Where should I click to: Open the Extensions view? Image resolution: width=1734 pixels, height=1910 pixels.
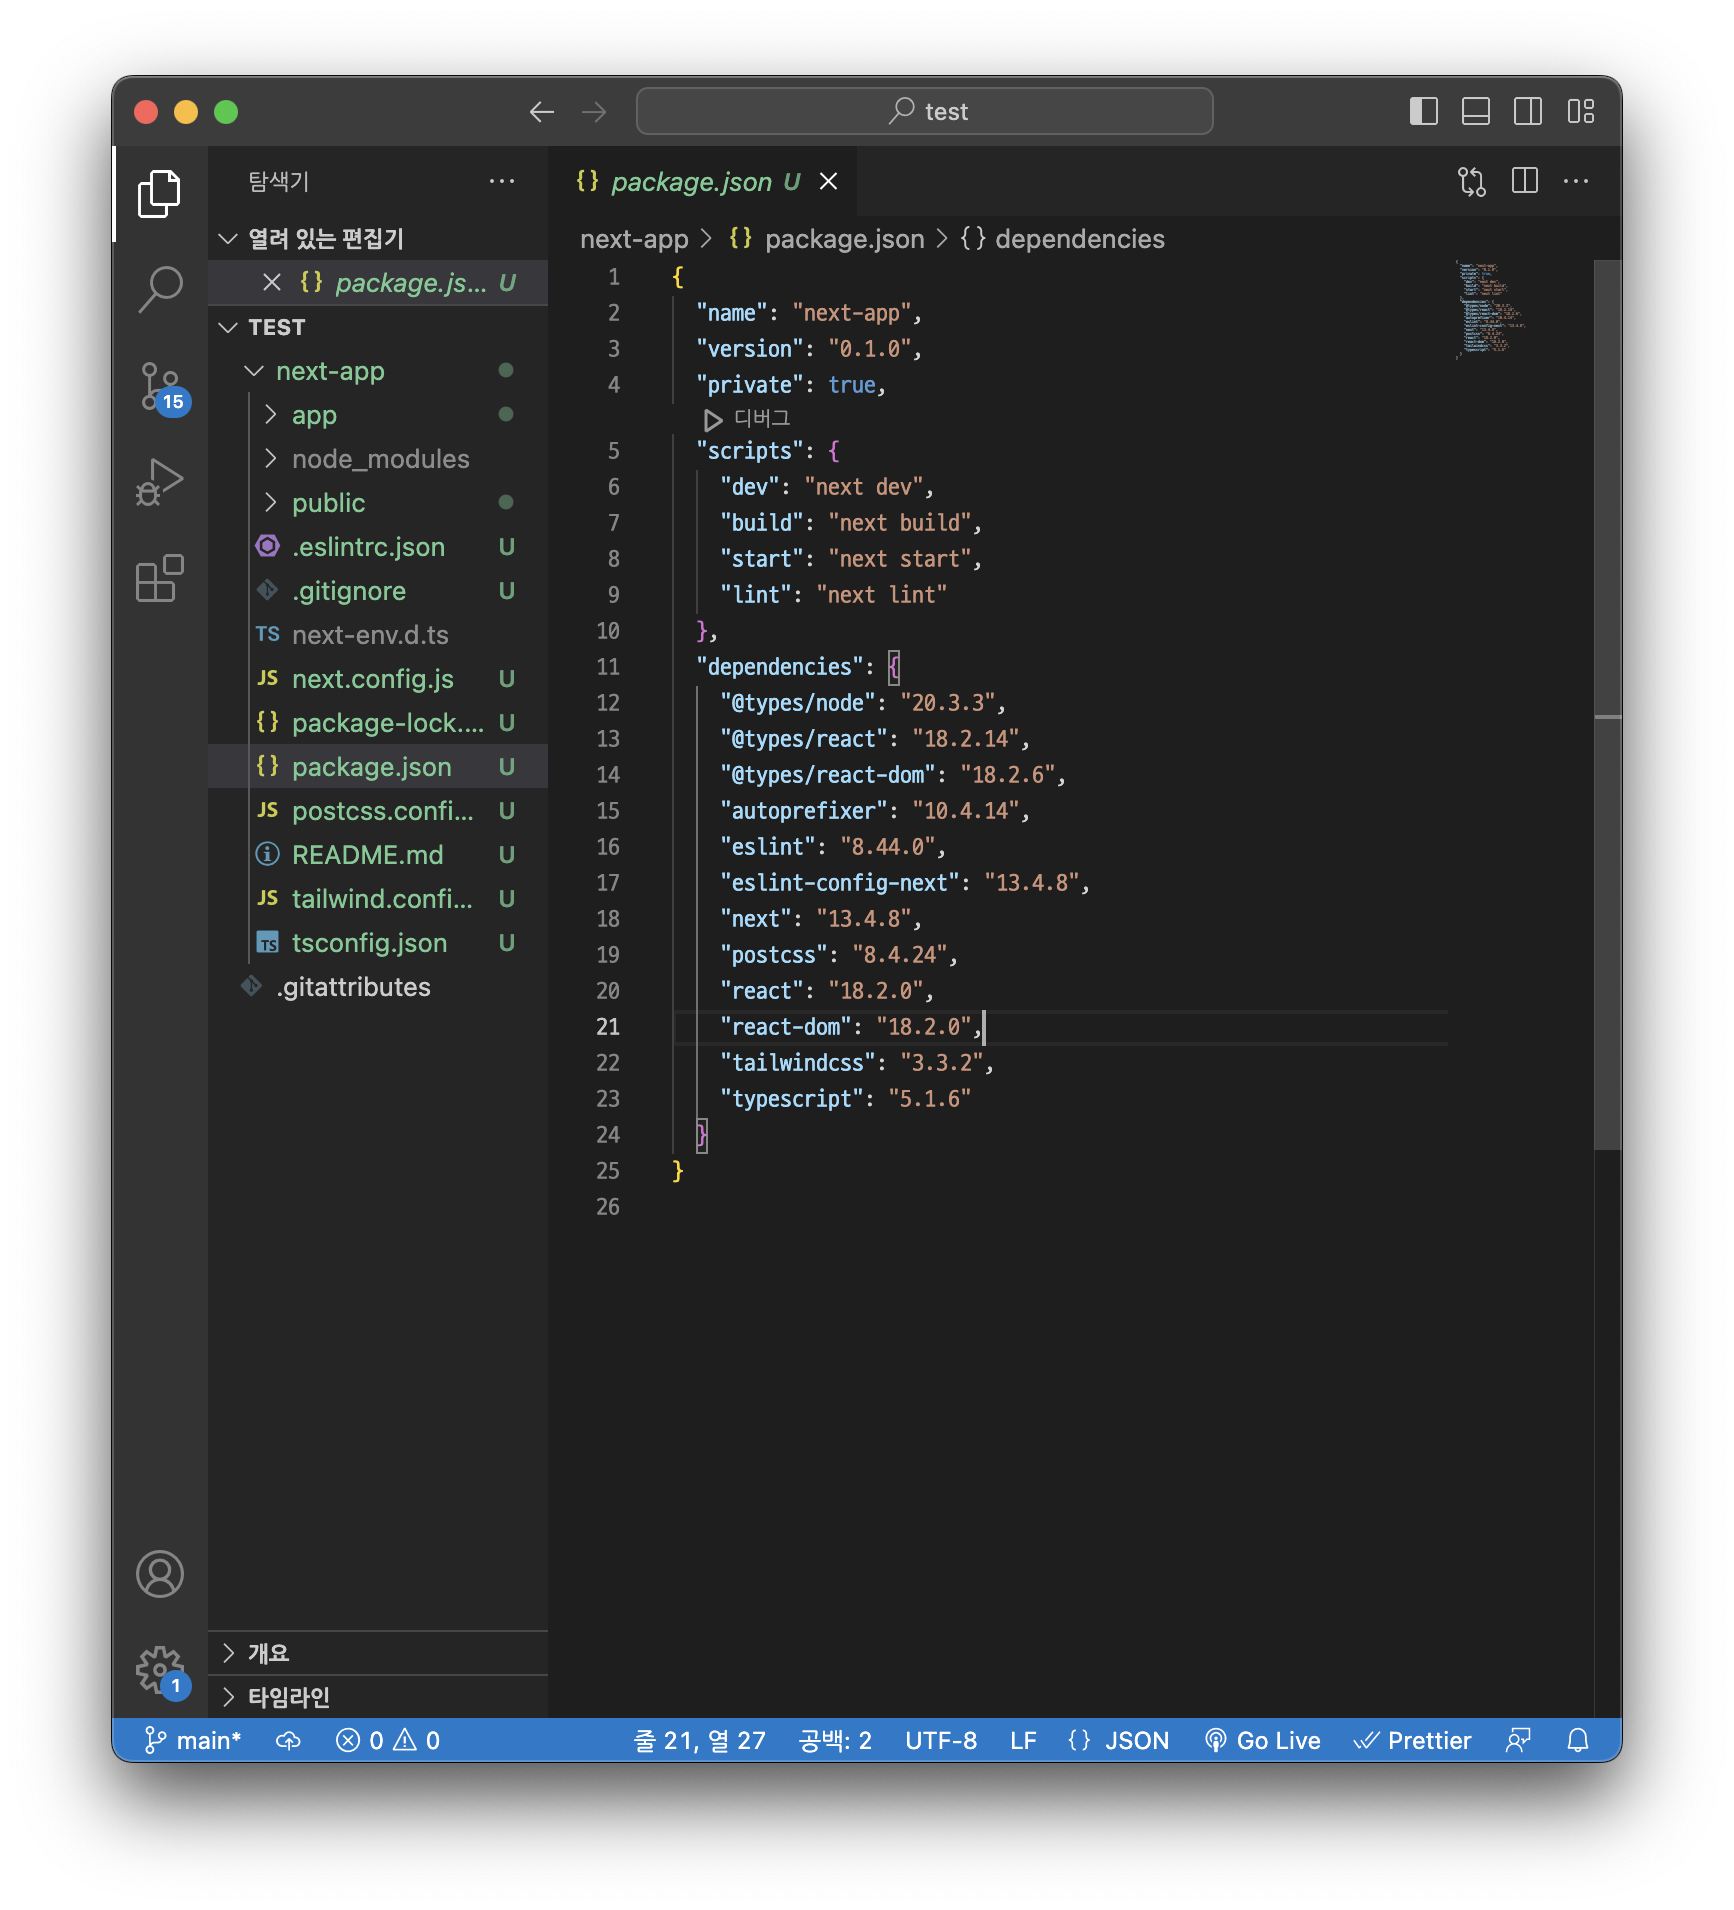159,578
